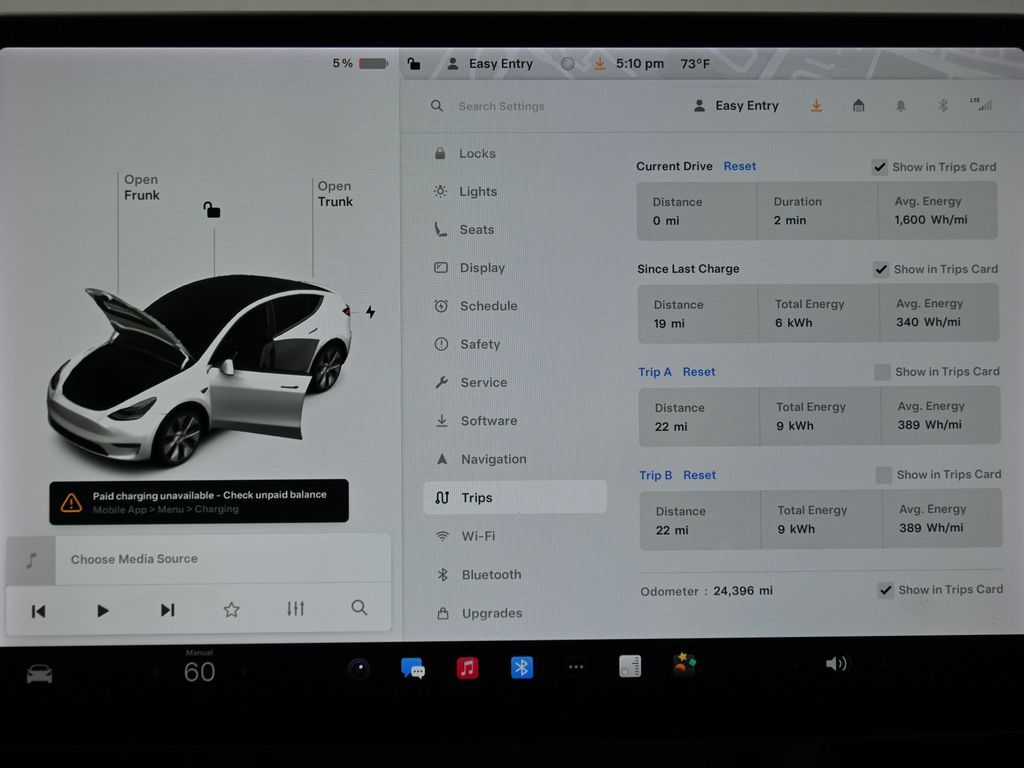Tap Open Frunk on the car view
1024x768 pixels.
pos(141,187)
